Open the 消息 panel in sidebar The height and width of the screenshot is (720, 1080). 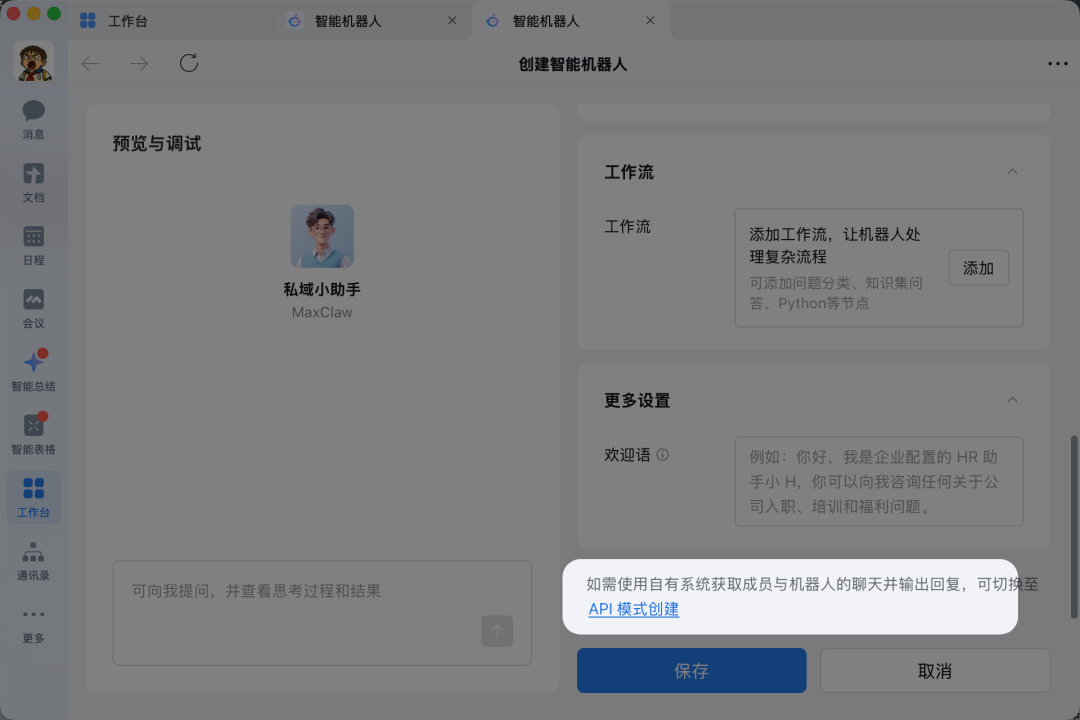(33, 118)
